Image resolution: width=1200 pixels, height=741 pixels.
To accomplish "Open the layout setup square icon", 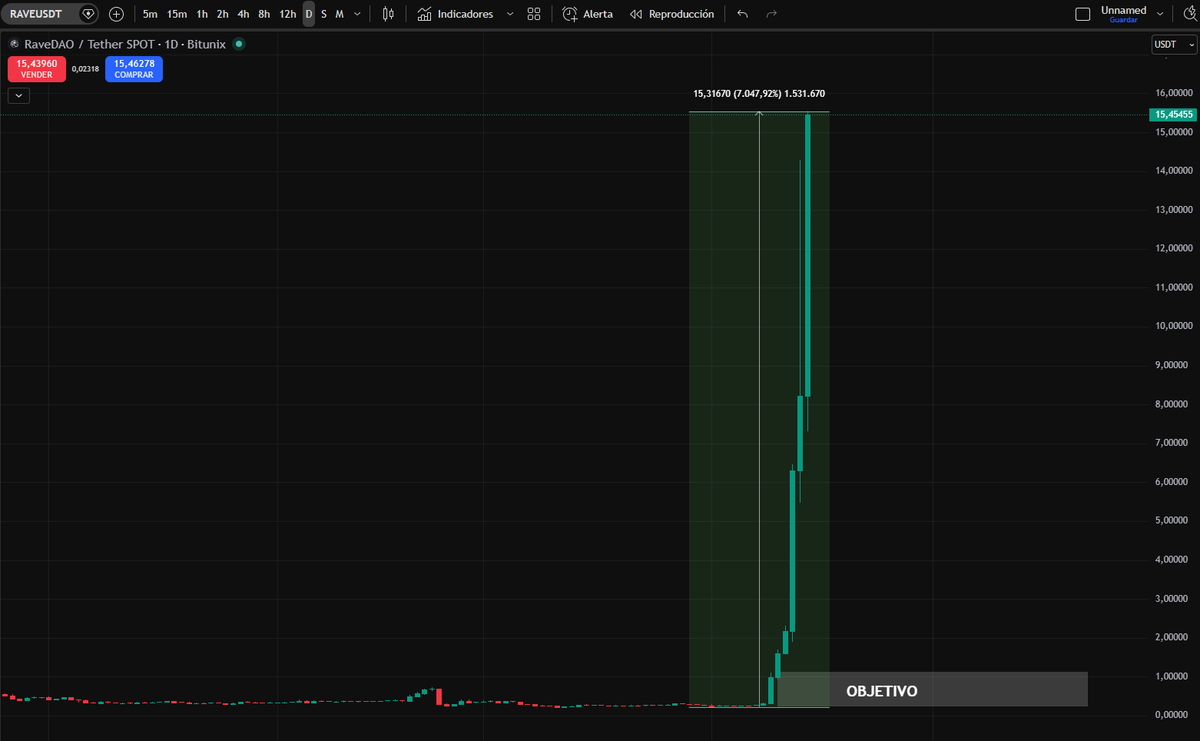I will coord(1082,14).
